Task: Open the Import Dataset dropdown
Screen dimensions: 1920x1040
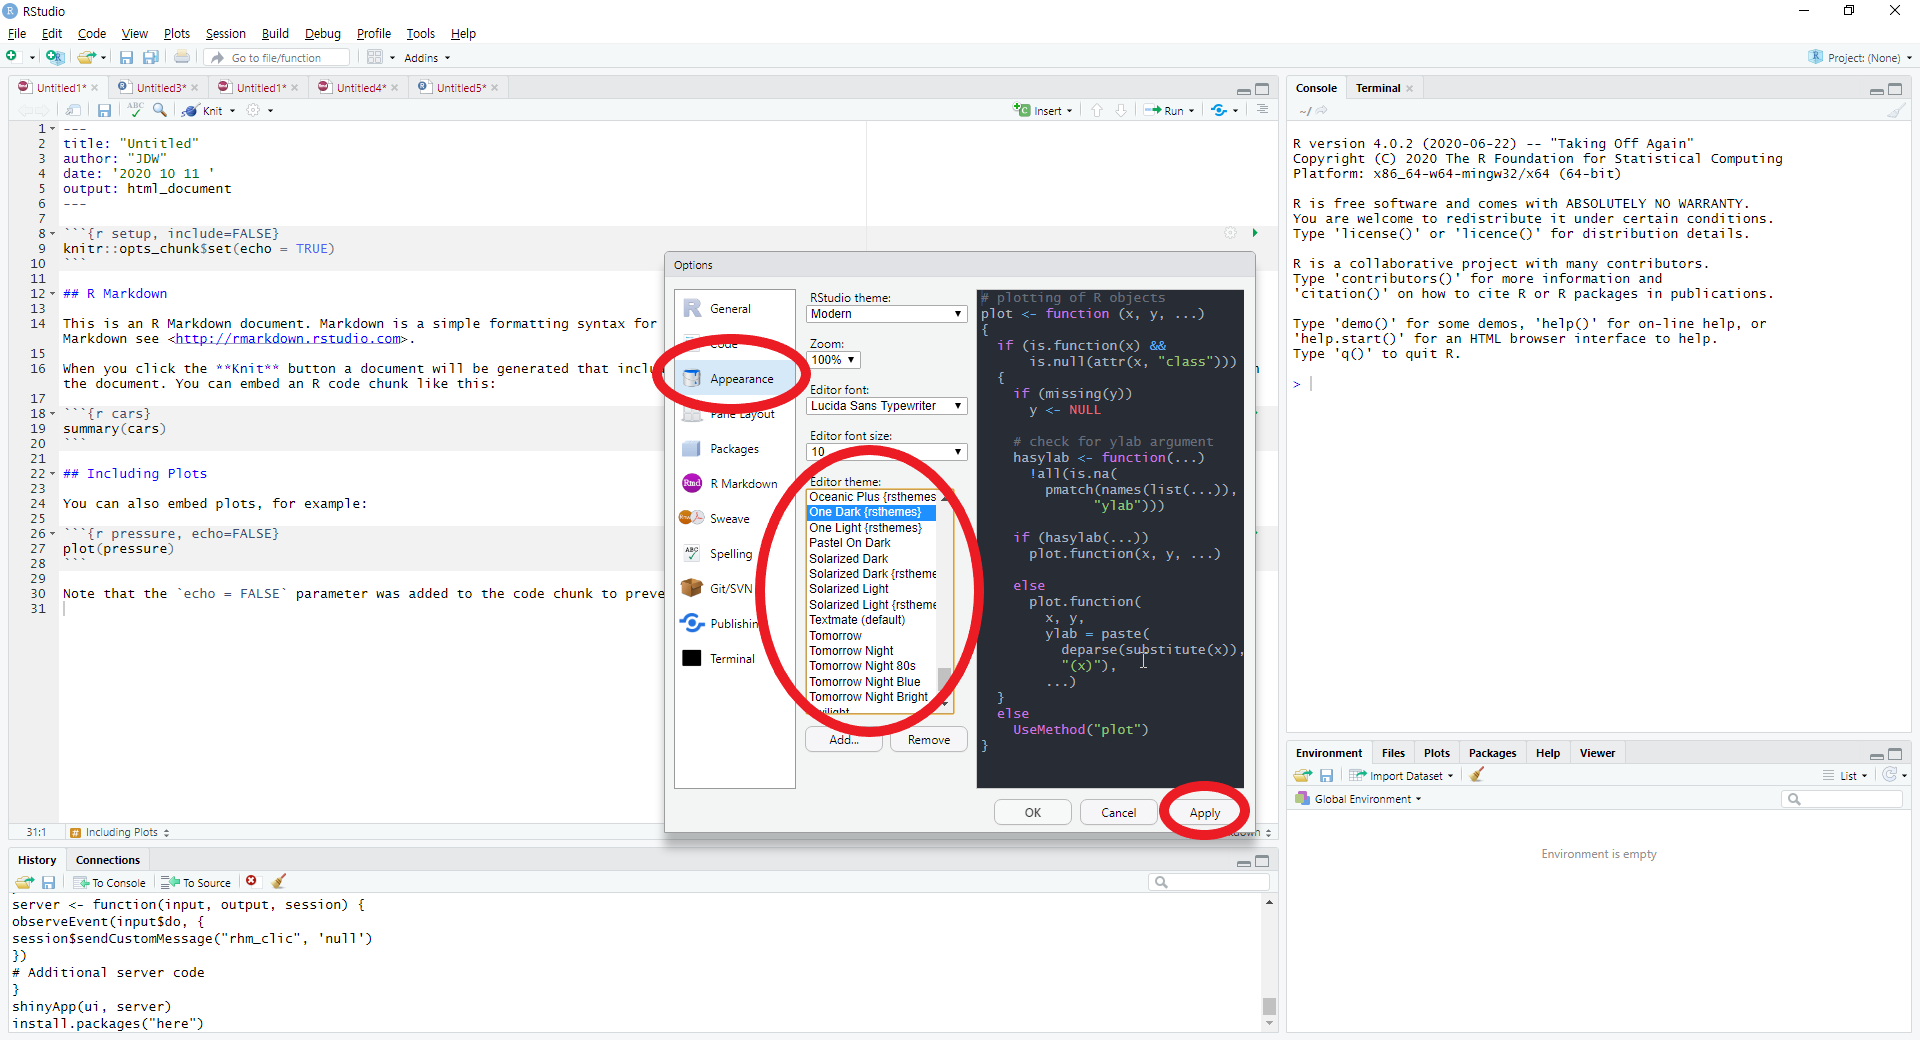Action: click(1401, 775)
